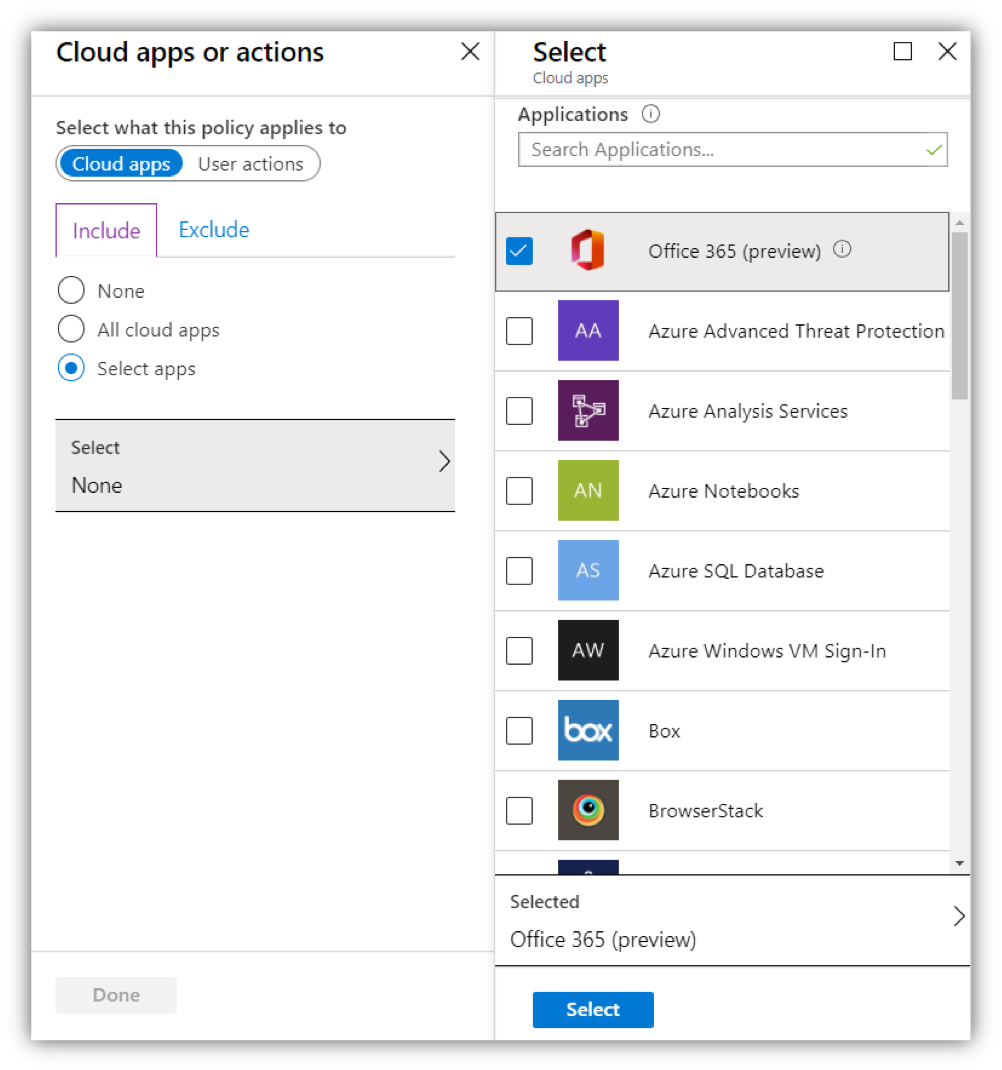Viewport: 1002px width, 1070px height.
Task: Click the Azure Analysis Services icon
Action: click(588, 411)
